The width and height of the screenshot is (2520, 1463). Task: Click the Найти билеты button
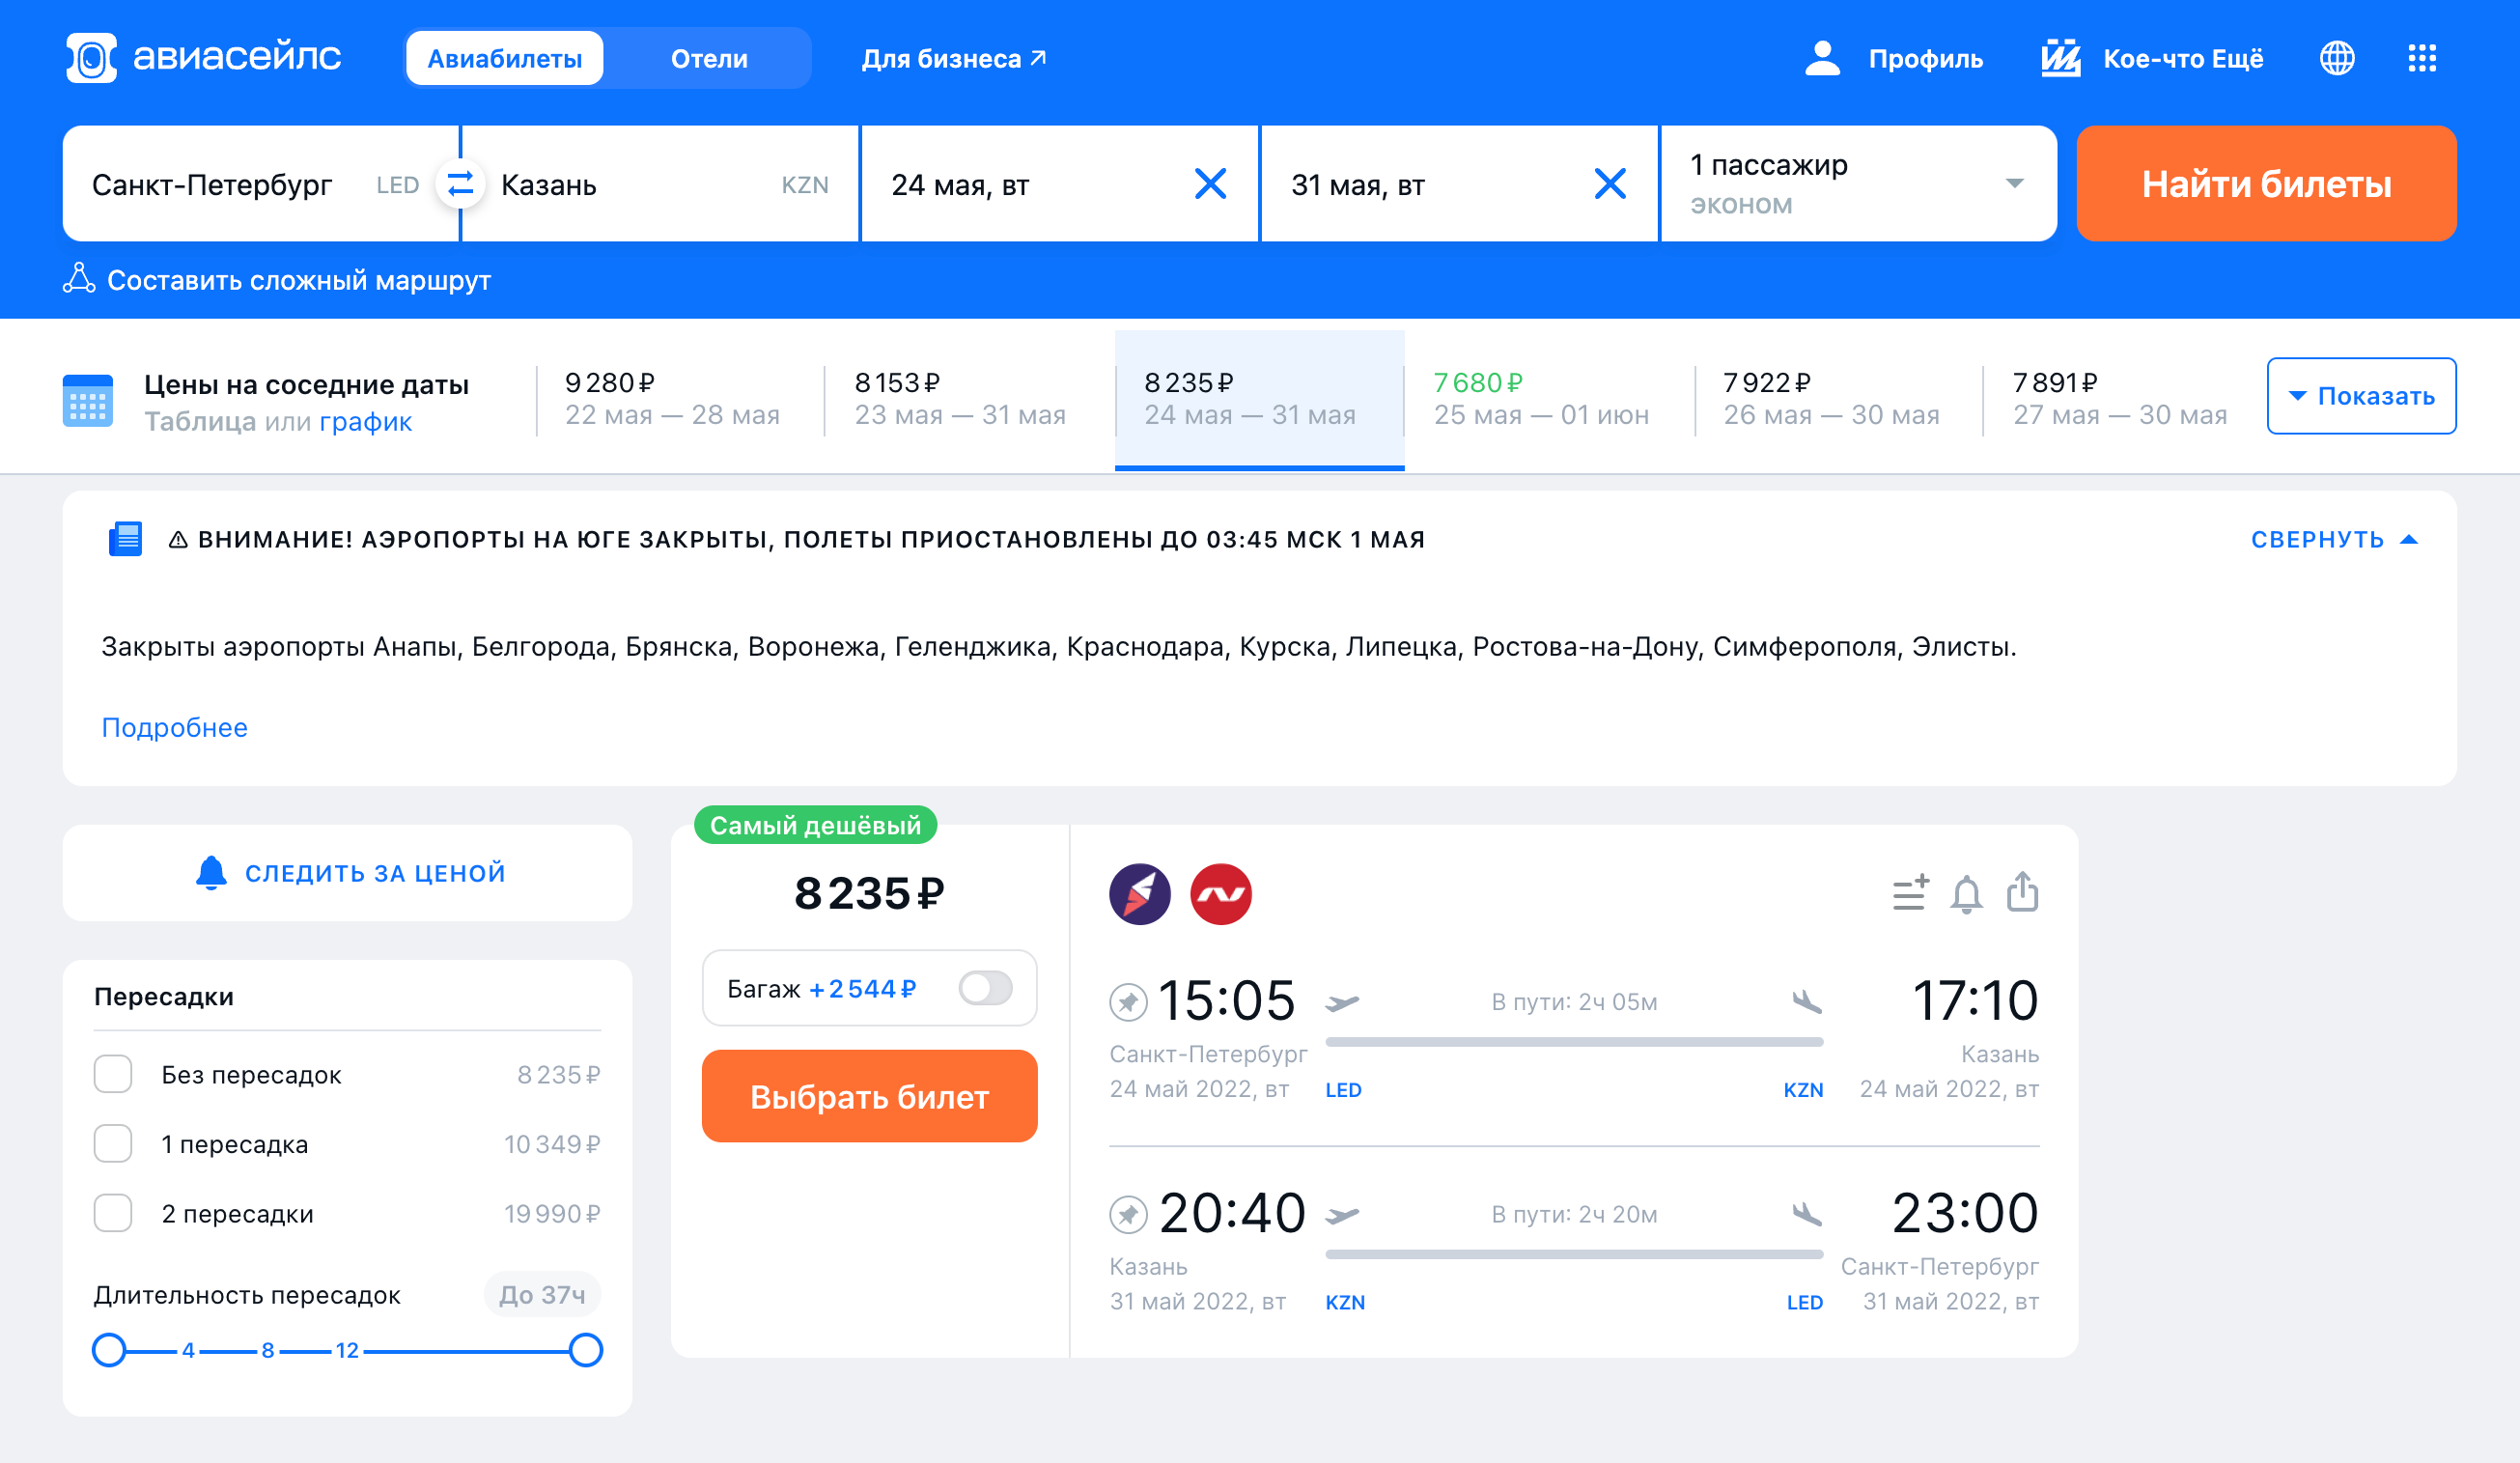click(2266, 184)
